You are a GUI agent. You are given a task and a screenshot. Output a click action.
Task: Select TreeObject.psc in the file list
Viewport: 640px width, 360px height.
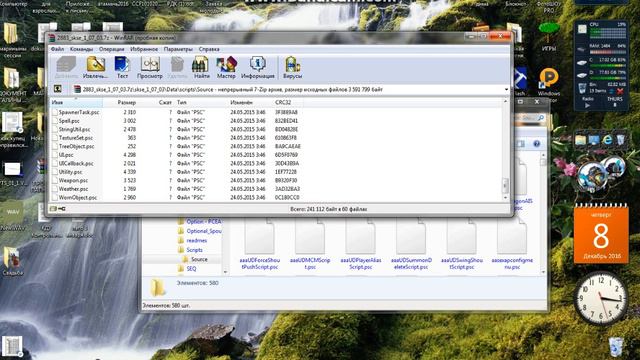[76, 146]
